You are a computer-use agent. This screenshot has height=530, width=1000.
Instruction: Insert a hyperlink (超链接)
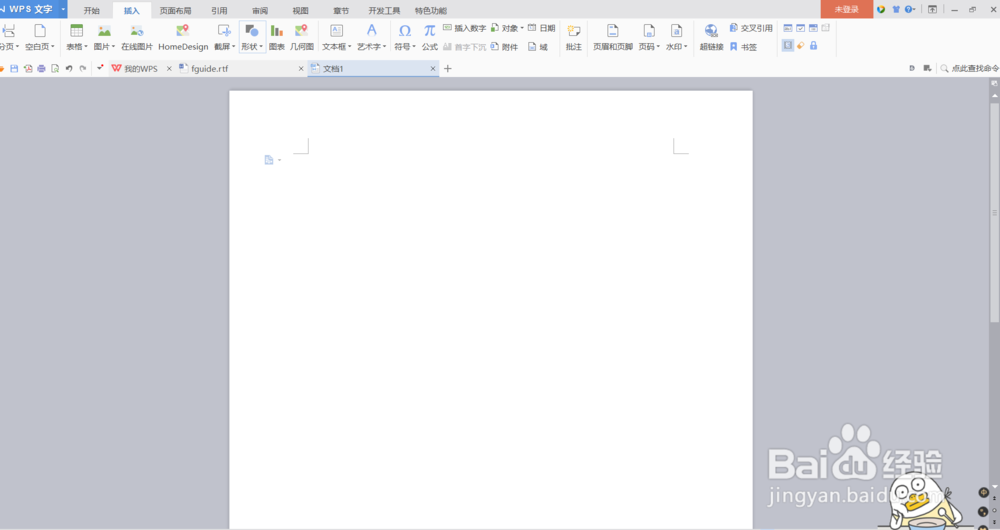(711, 37)
